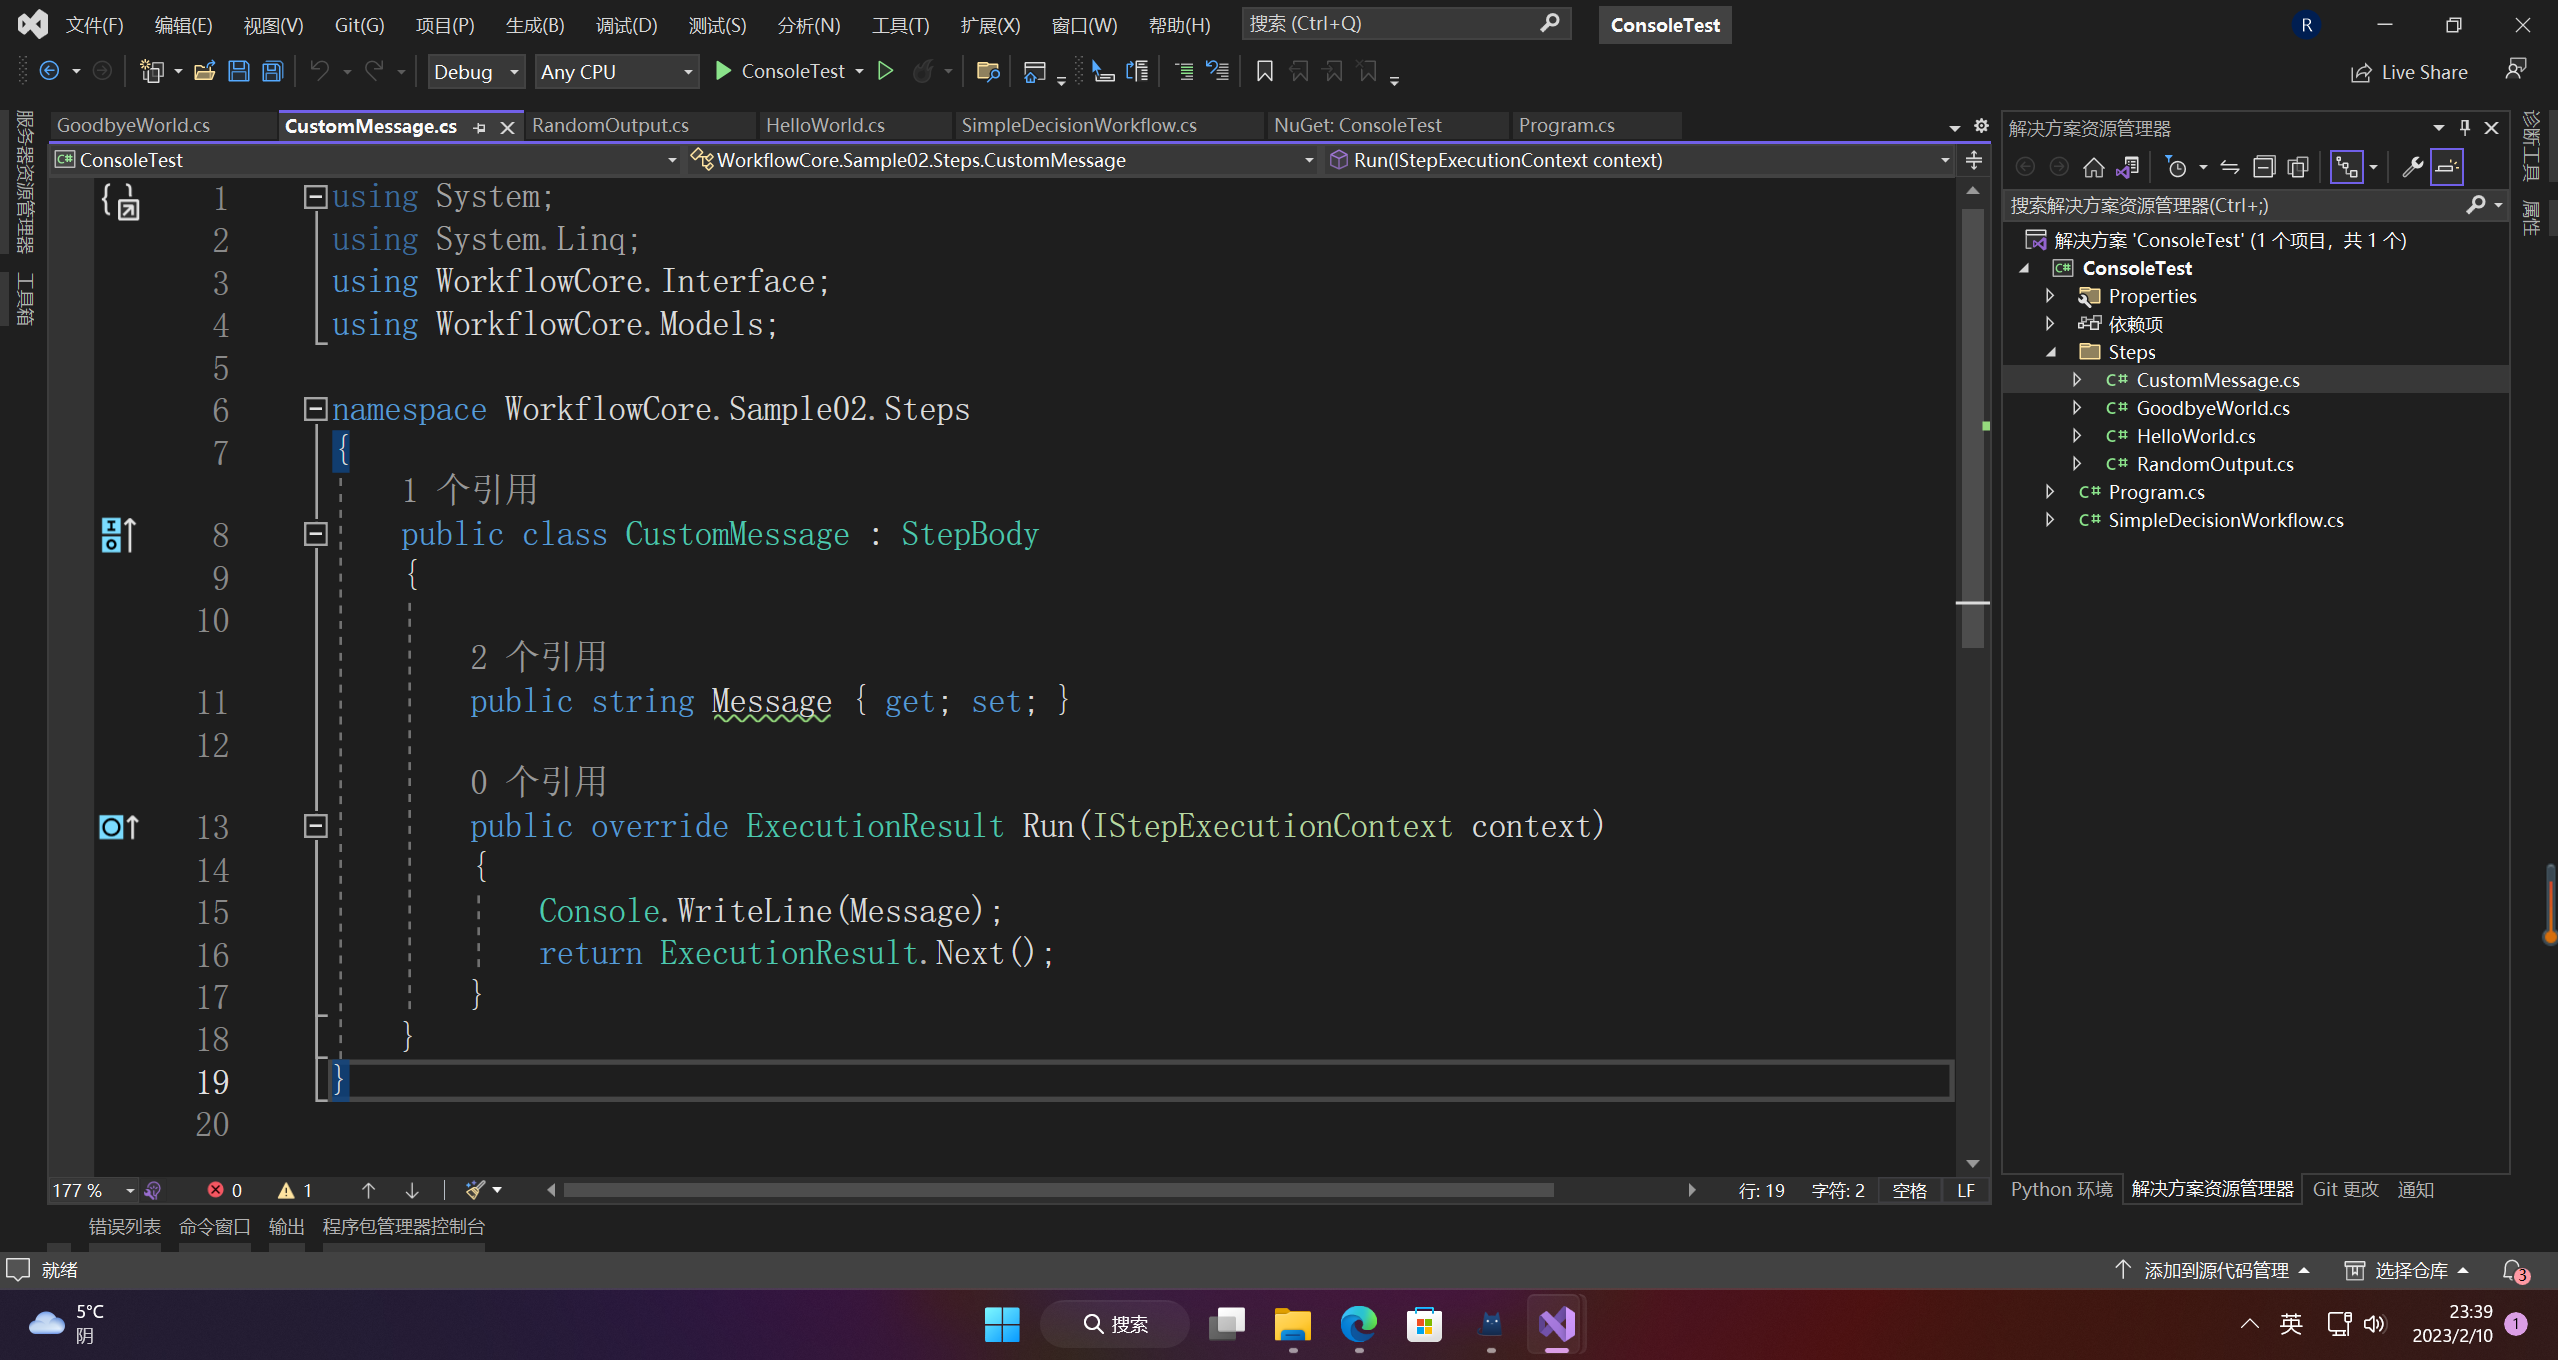Toggle the pin on the CustomMessage.cs tab
Image resolution: width=2558 pixels, height=1360 pixels.
tap(480, 127)
